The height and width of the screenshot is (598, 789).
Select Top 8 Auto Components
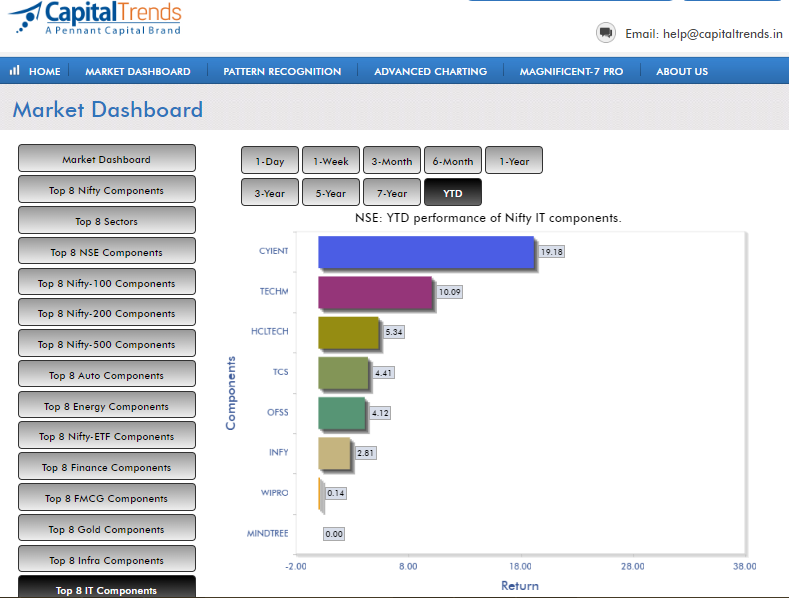[107, 375]
